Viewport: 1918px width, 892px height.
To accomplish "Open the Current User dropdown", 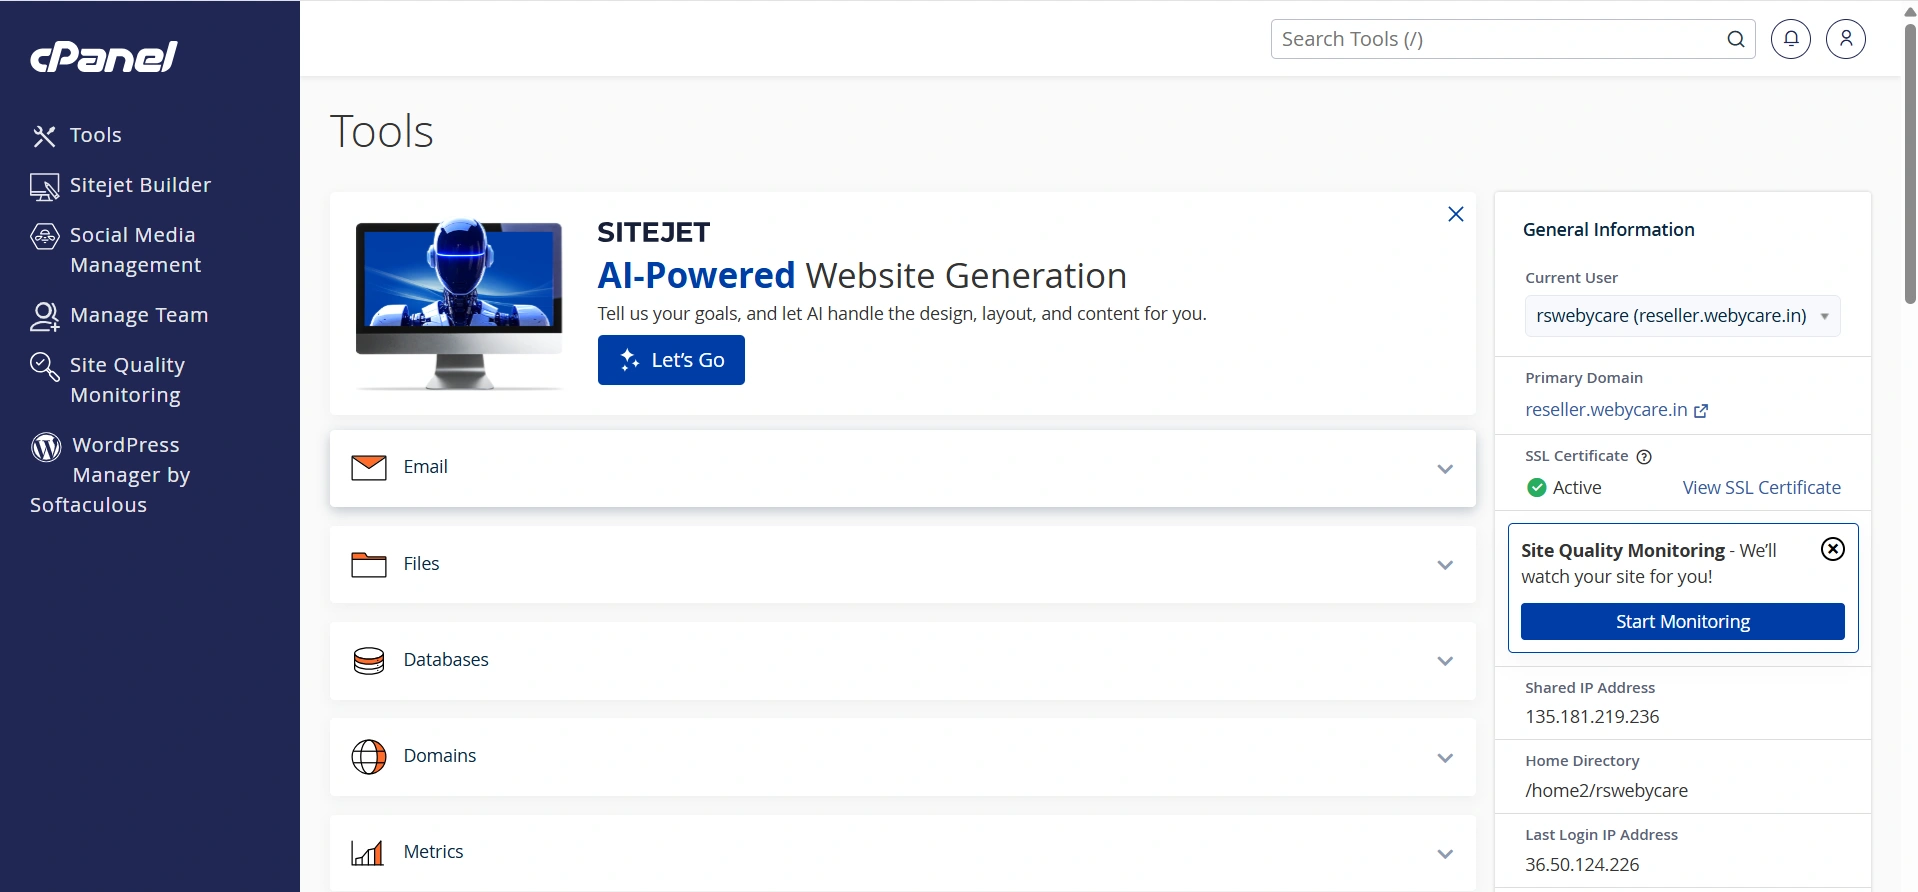I will click(1683, 316).
